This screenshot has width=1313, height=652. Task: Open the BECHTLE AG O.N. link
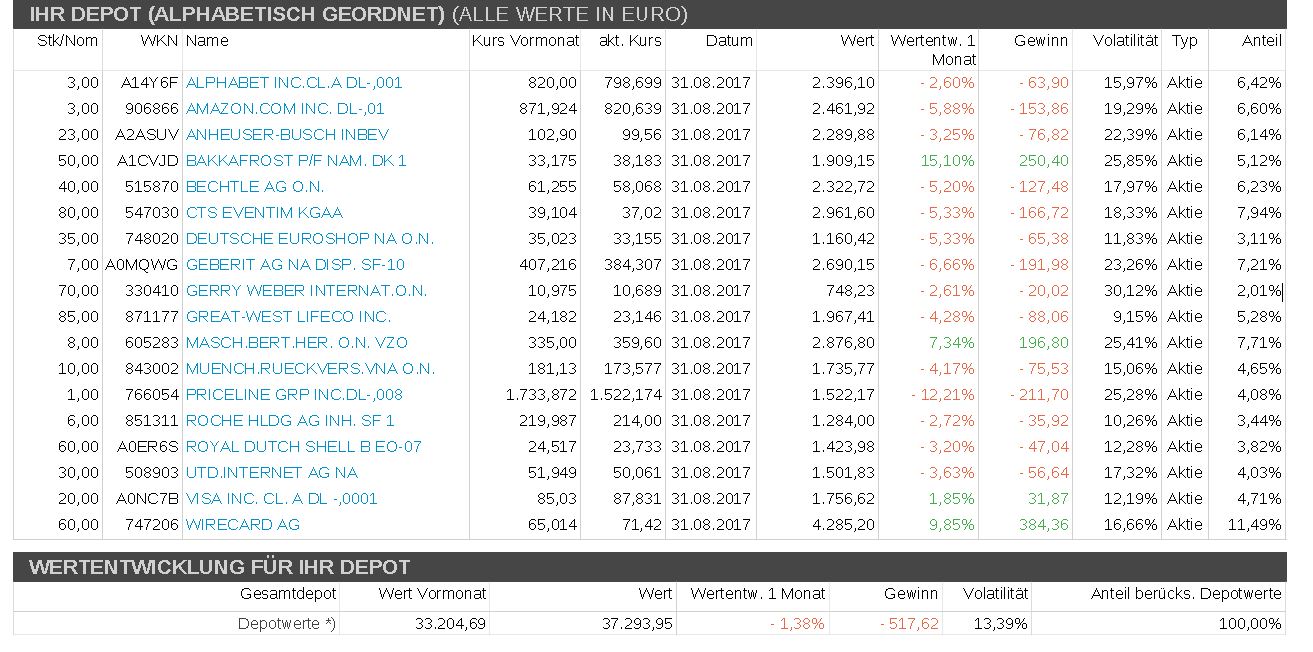point(255,187)
